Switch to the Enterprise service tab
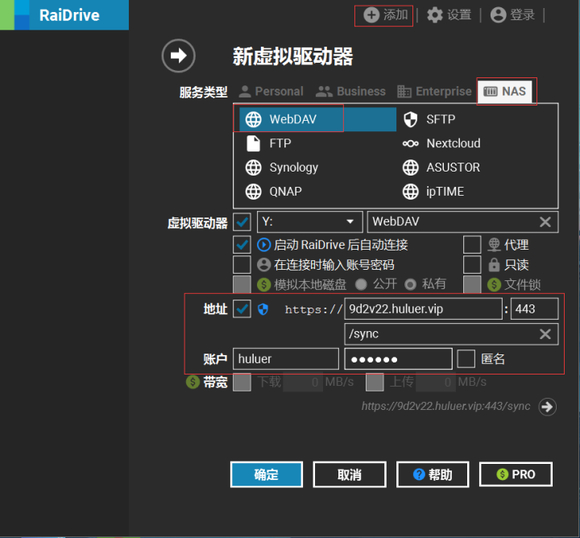The image size is (580, 538). pyautogui.click(x=434, y=91)
